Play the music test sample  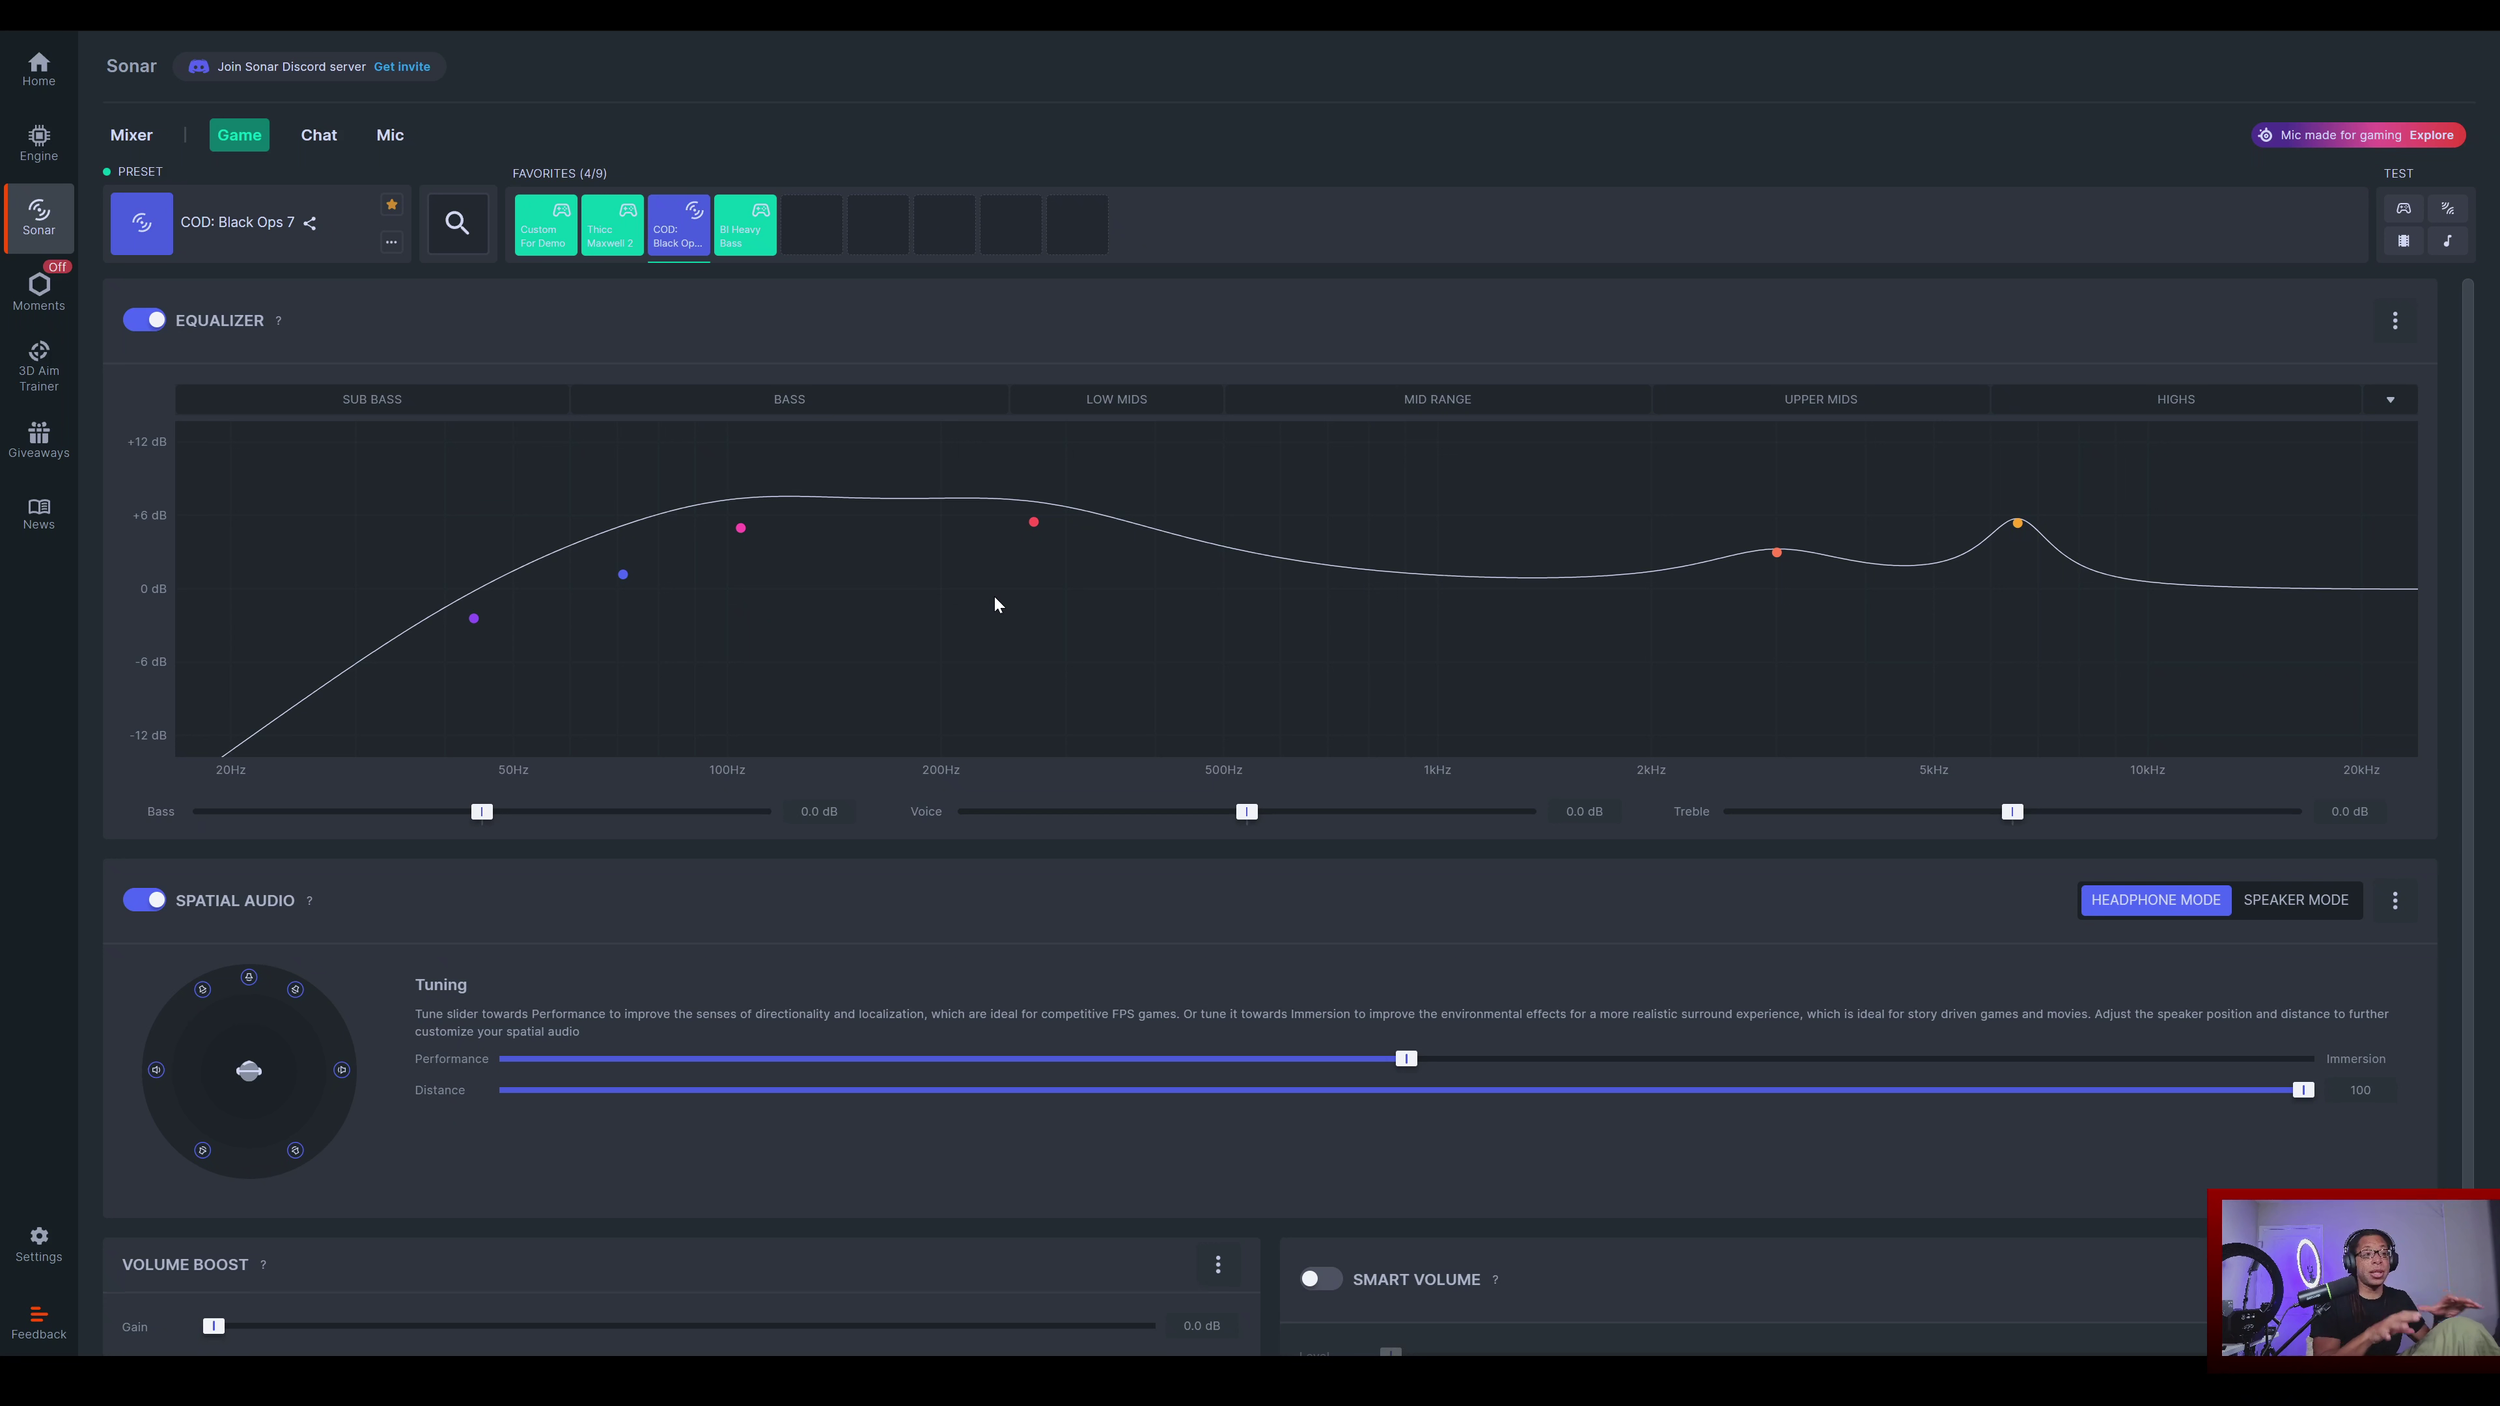[x=2449, y=240]
